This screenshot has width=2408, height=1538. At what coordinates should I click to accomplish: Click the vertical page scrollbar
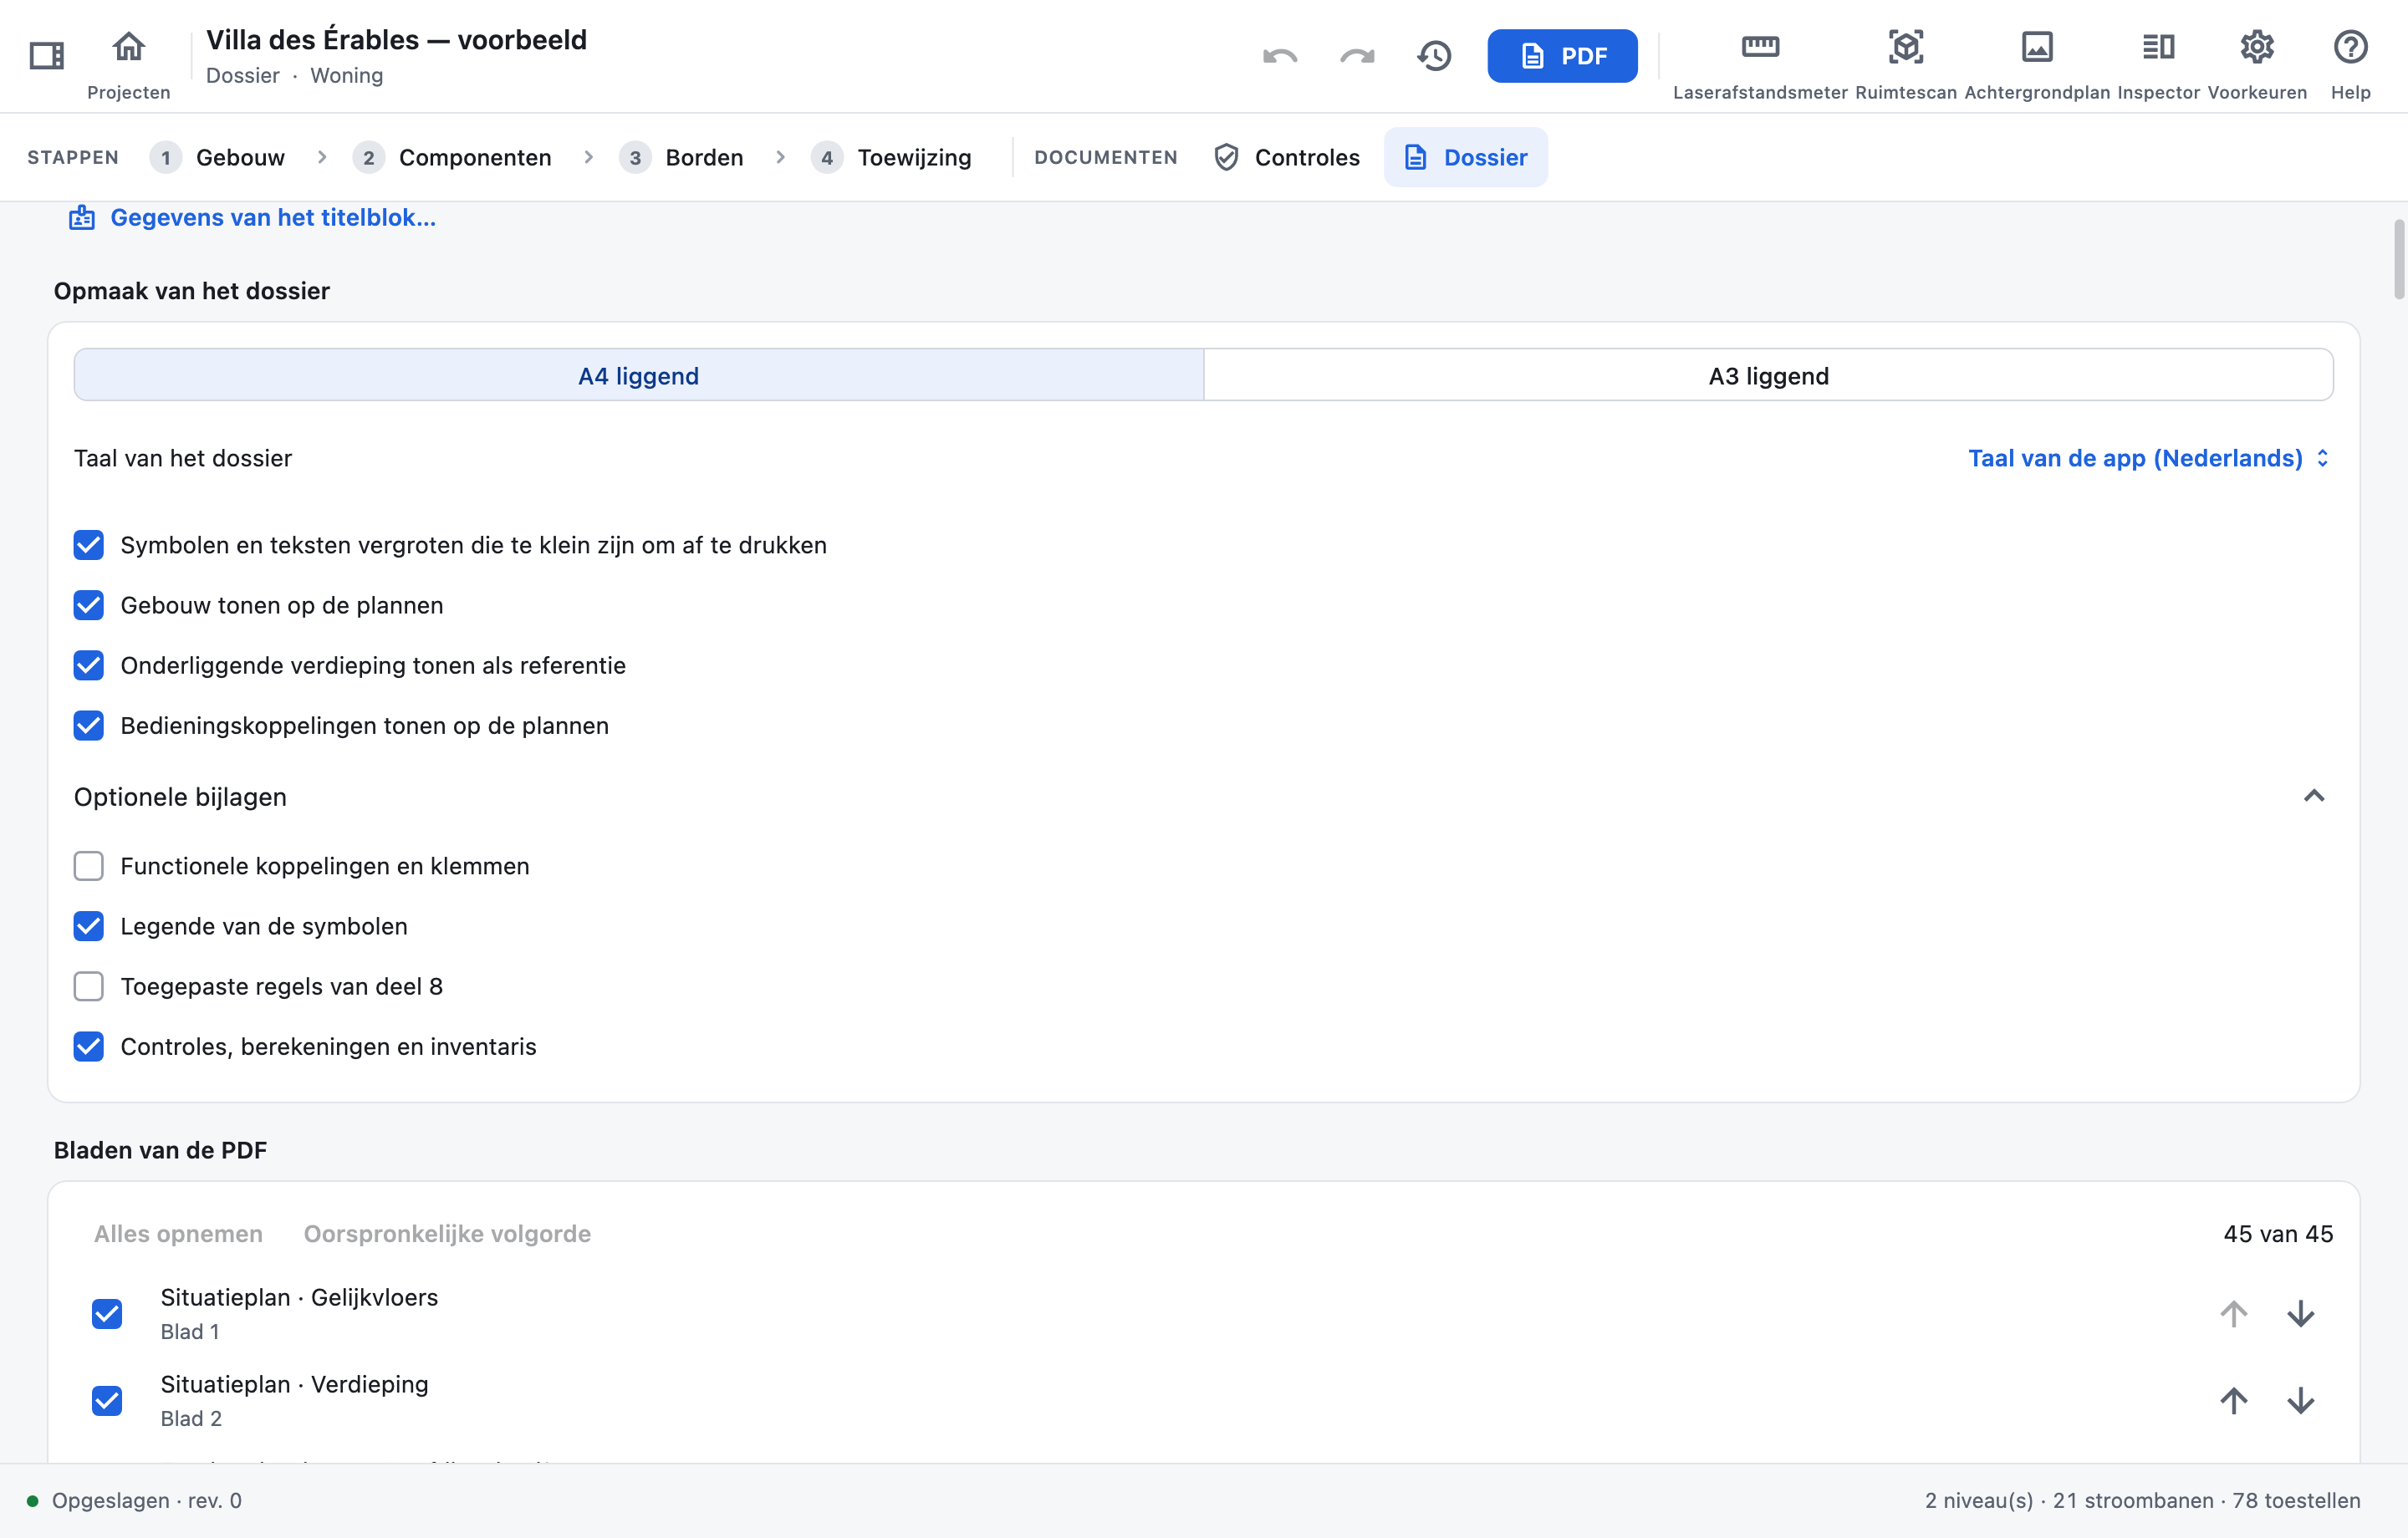[2398, 258]
